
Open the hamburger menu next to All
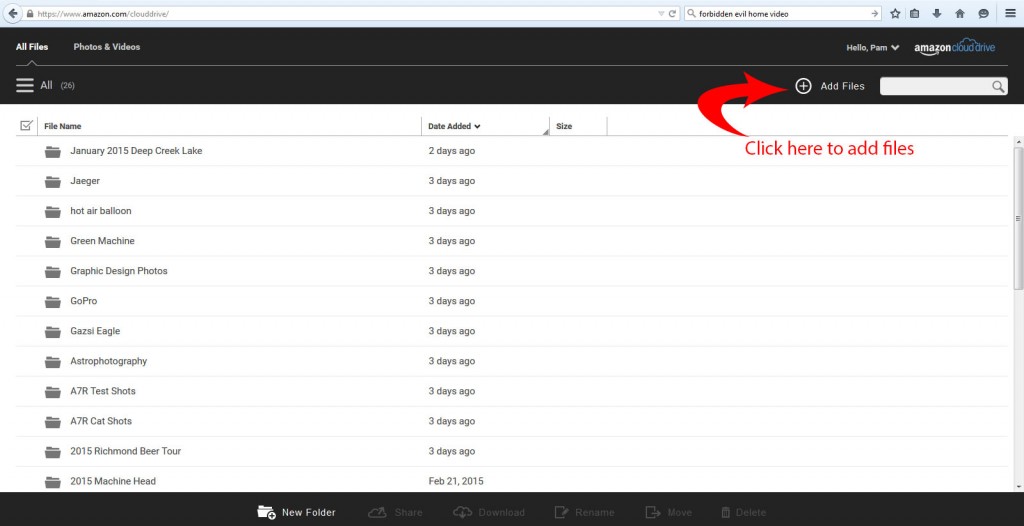(x=25, y=86)
